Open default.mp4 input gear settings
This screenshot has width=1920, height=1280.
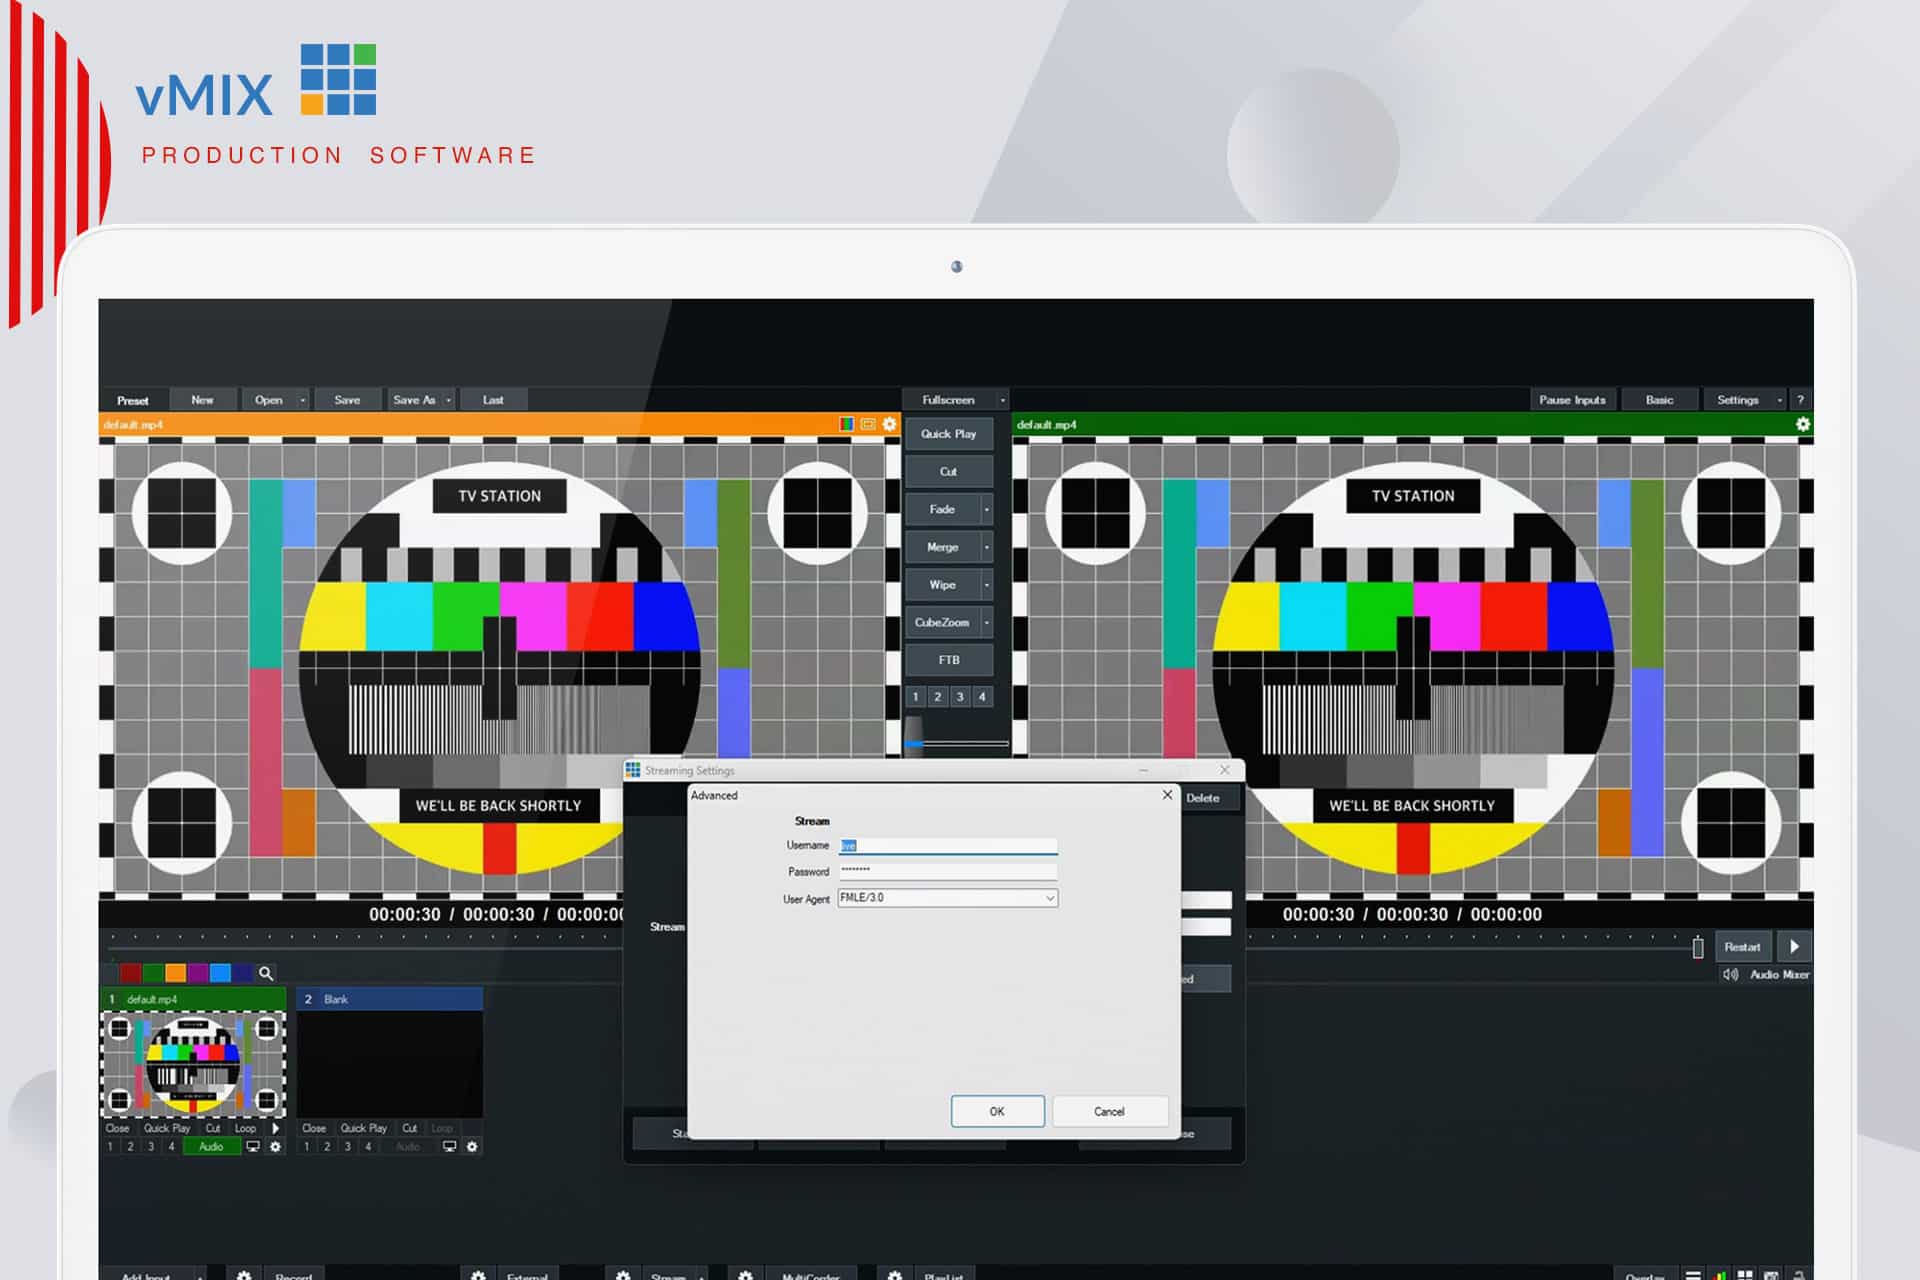click(276, 1147)
